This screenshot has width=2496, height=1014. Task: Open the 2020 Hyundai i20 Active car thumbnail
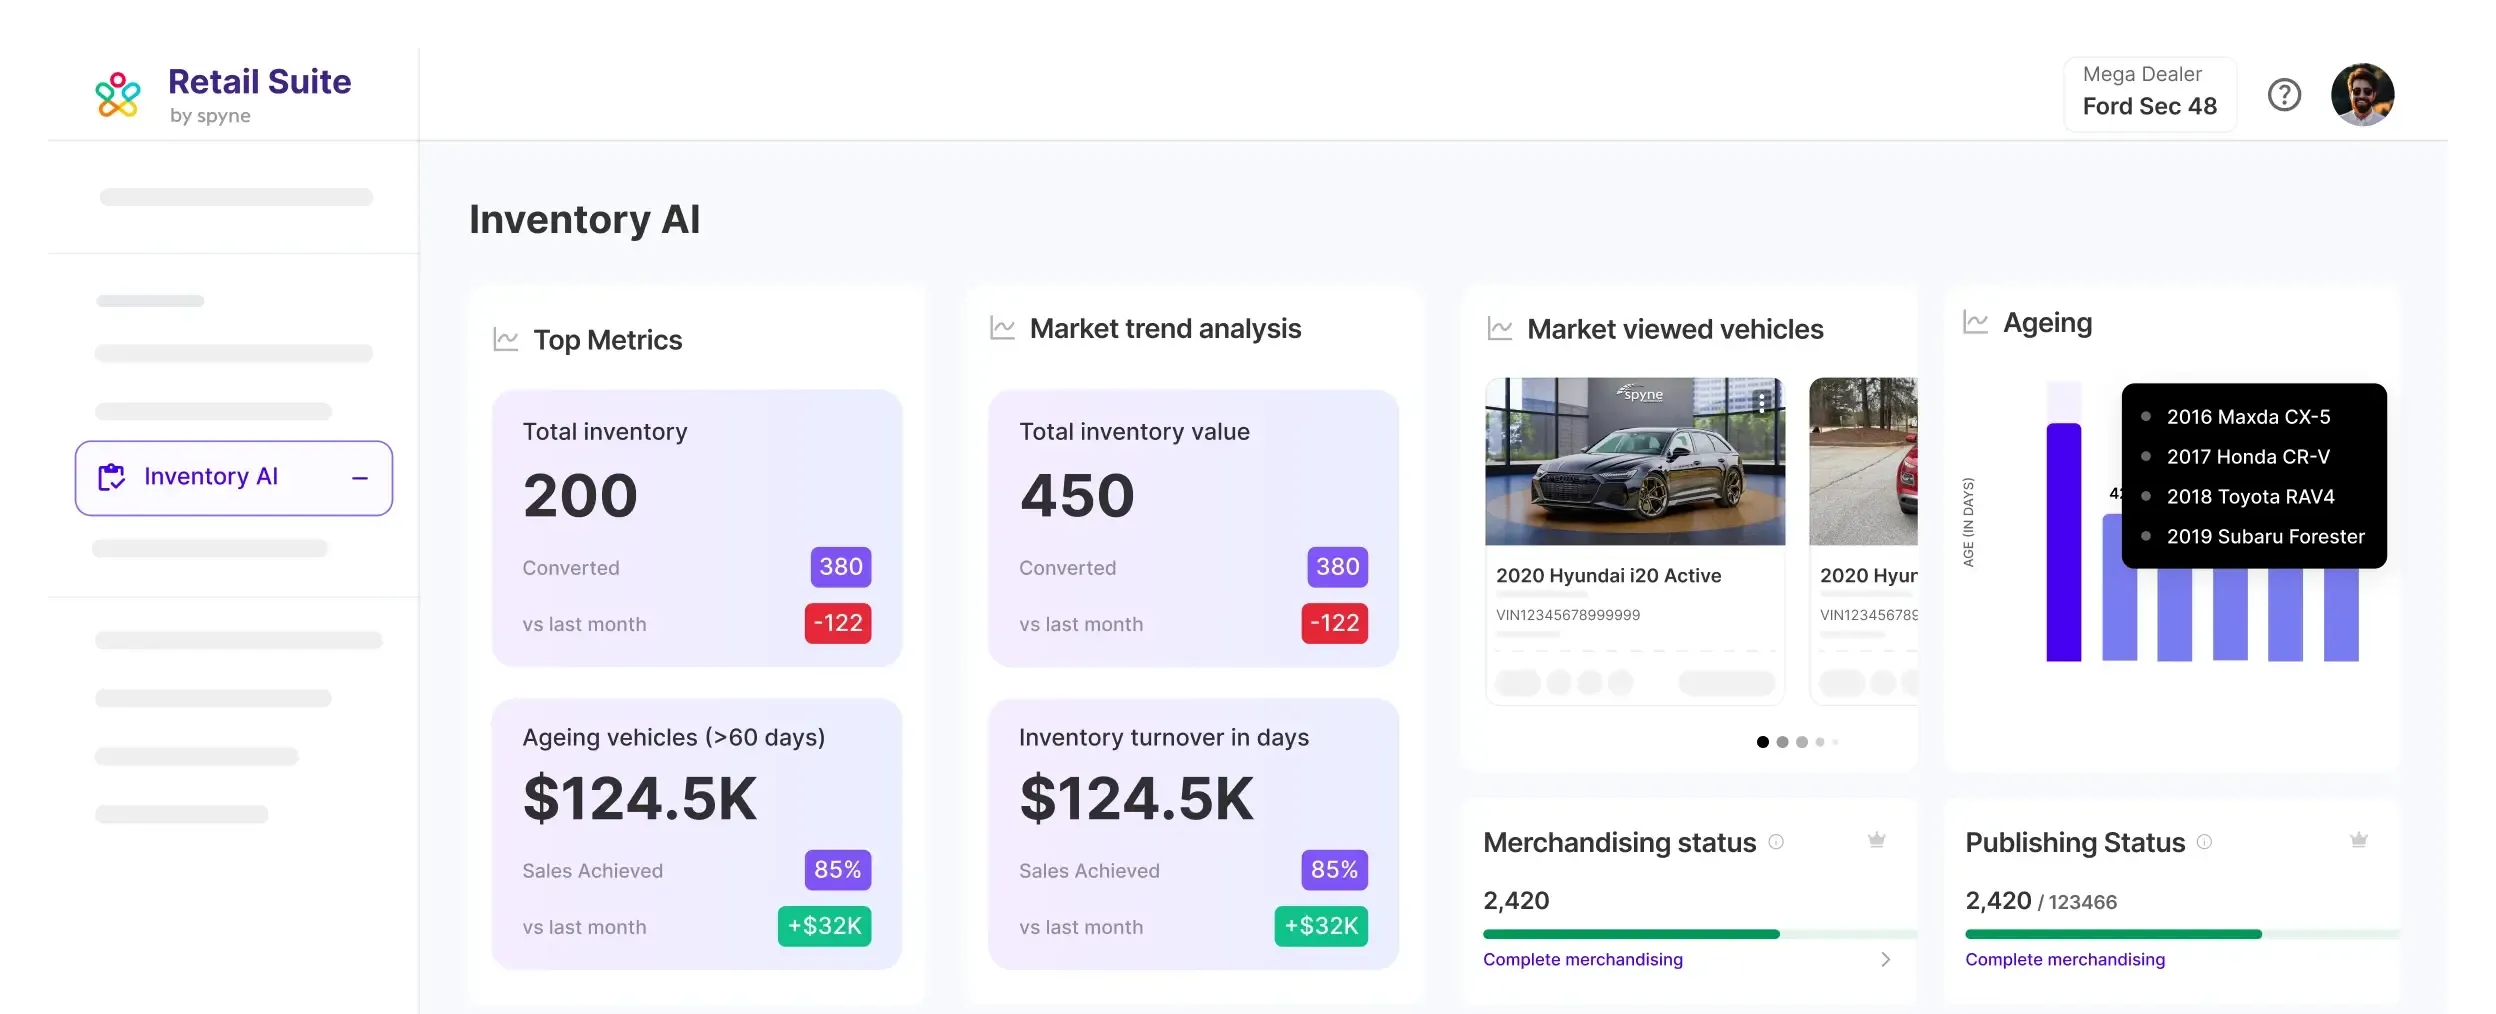tap(1634, 461)
